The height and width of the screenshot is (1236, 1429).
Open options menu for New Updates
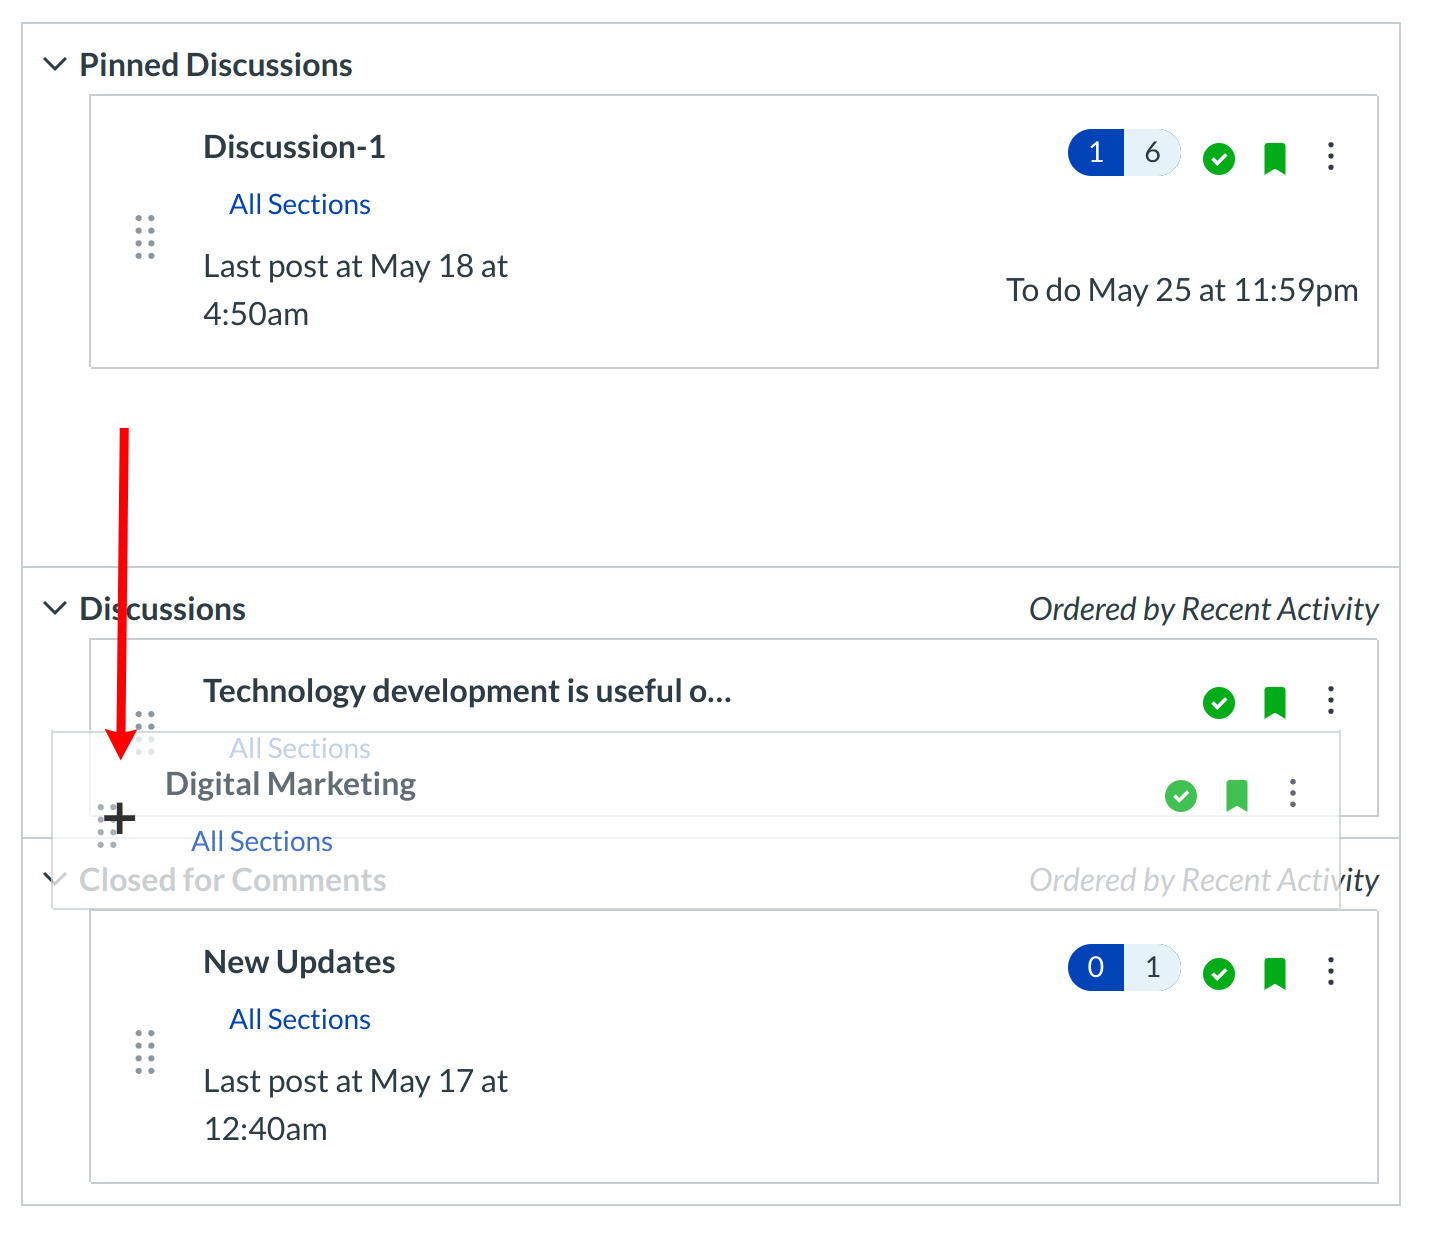click(x=1330, y=971)
